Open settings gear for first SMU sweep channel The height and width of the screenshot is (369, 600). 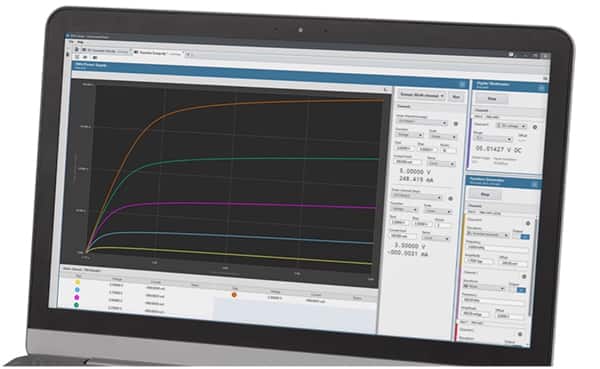456,124
